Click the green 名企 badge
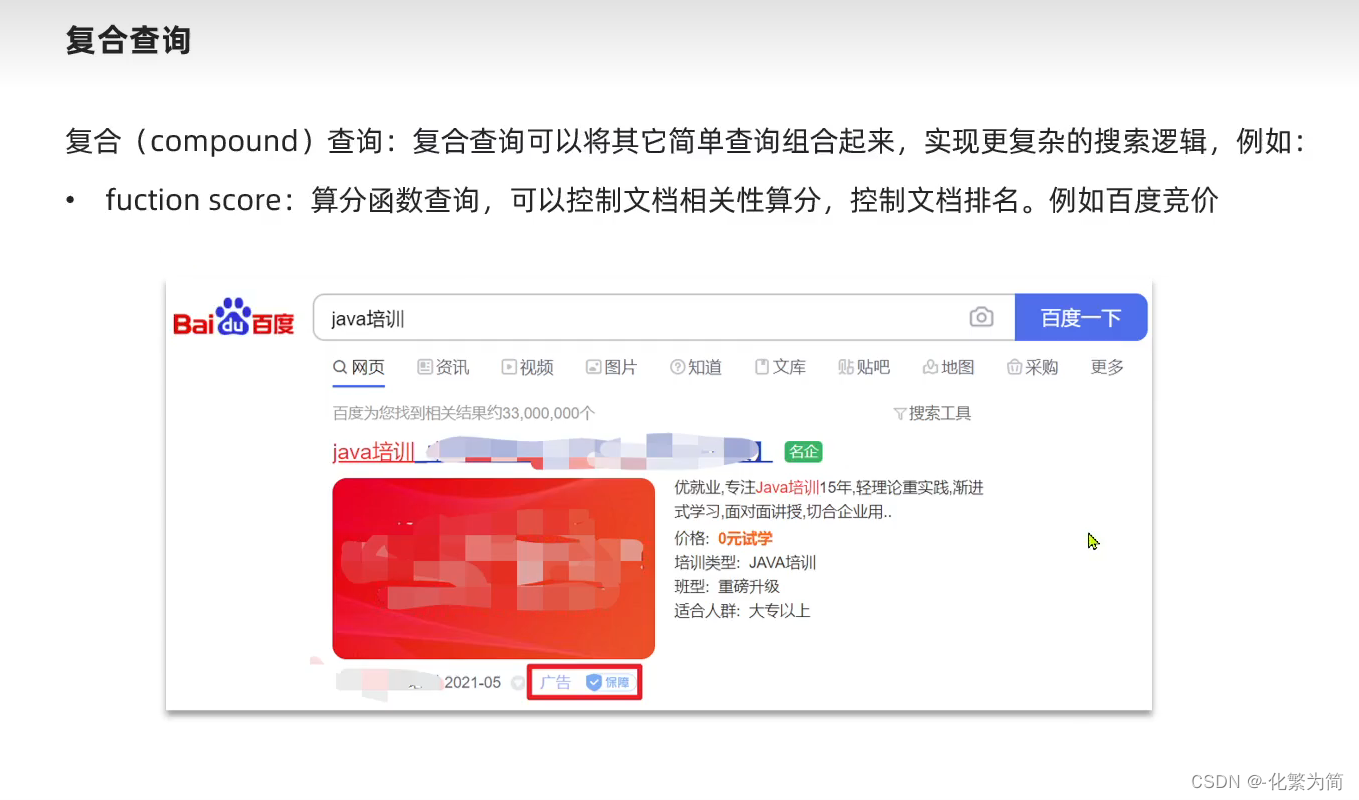Viewport: 1359px width, 800px height. click(x=803, y=452)
